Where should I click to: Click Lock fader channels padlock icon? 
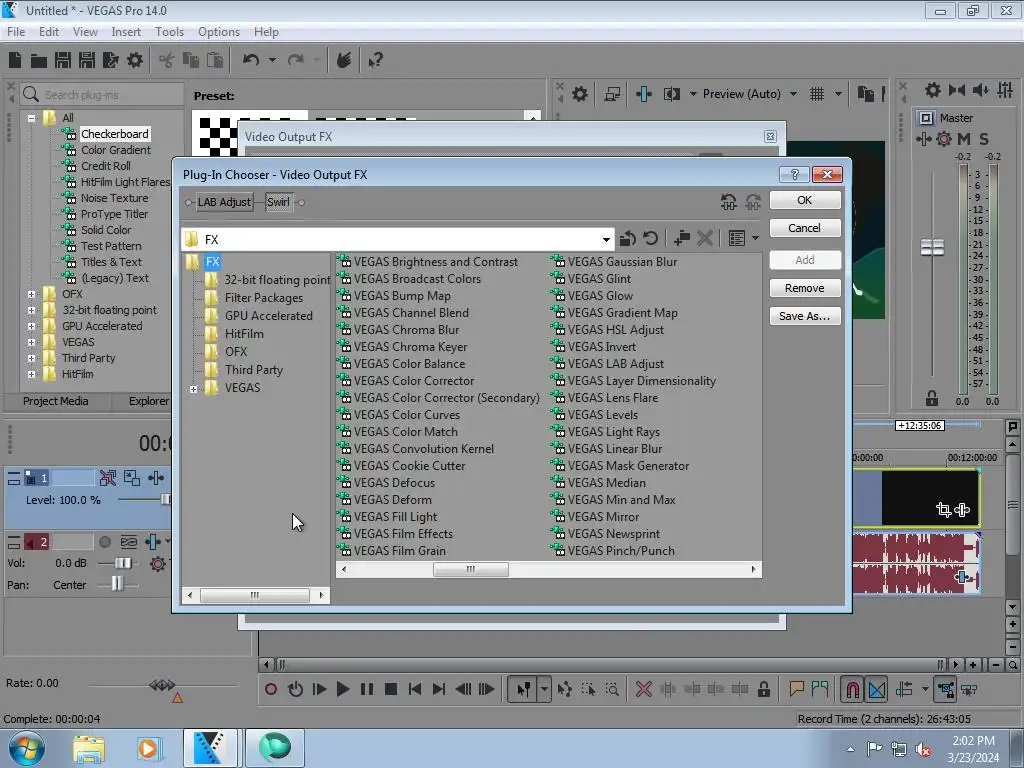pos(932,398)
